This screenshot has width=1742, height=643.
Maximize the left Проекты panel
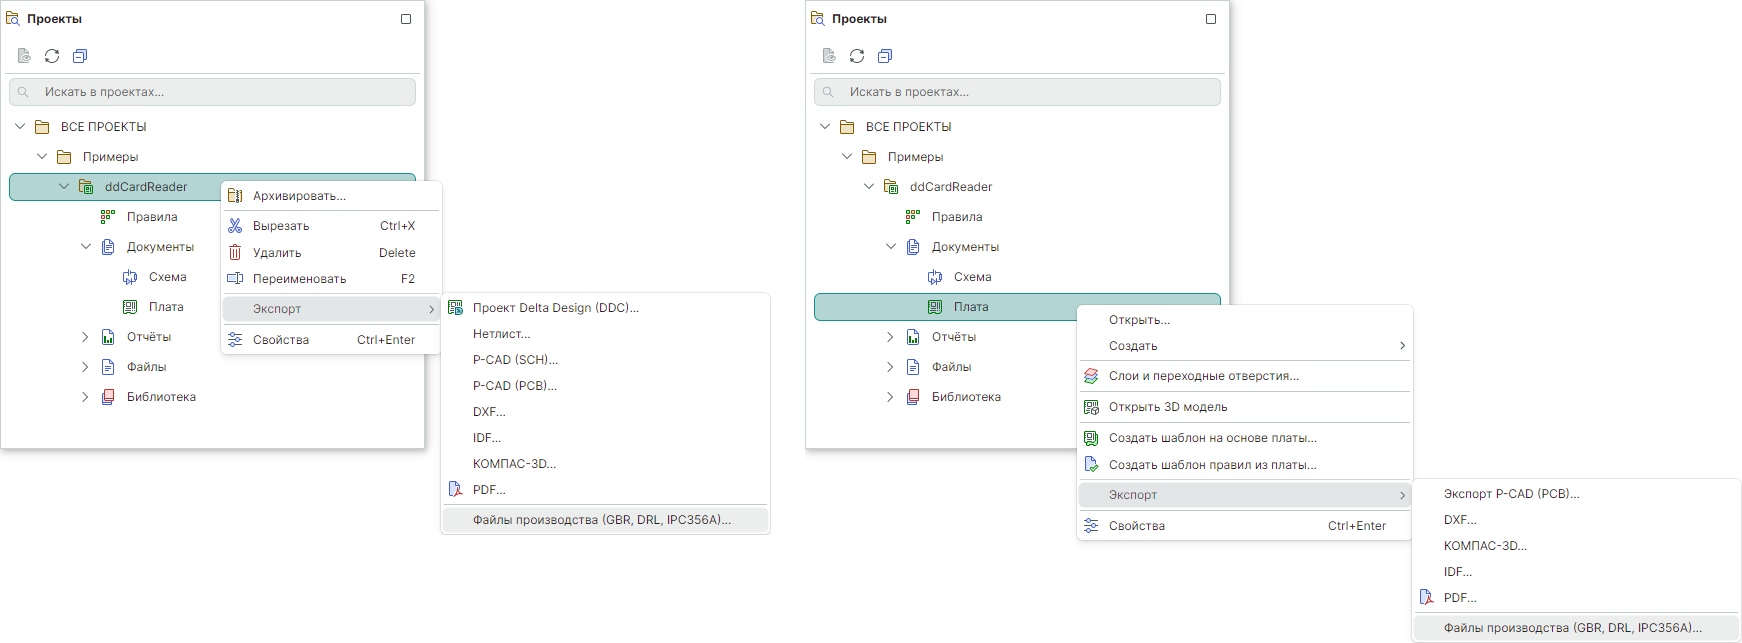[406, 19]
